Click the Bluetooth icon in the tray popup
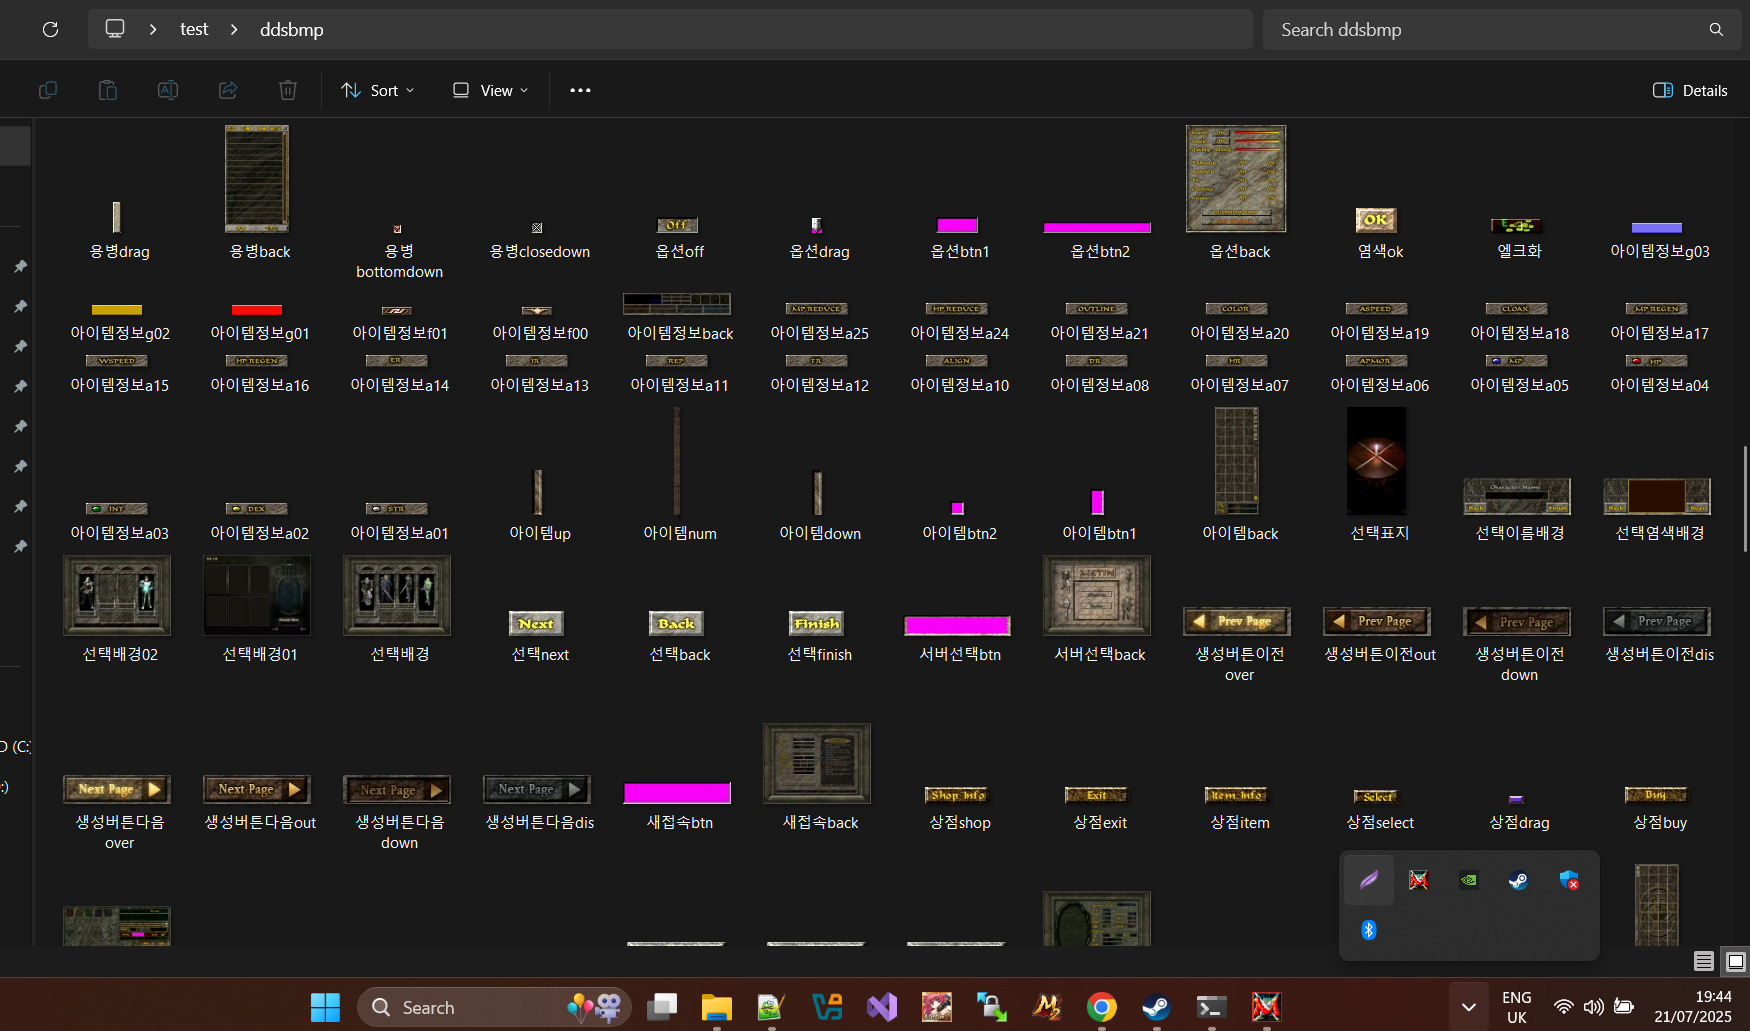1750x1031 pixels. [1369, 930]
